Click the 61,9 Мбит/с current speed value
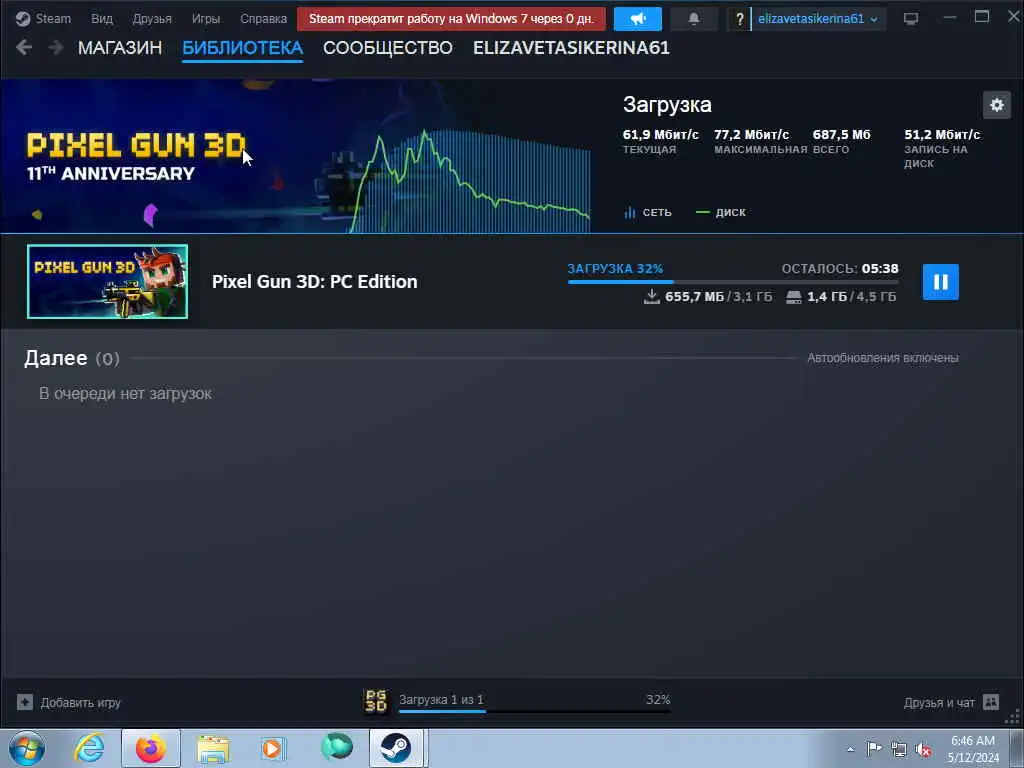This screenshot has width=1024, height=768. [x=660, y=135]
